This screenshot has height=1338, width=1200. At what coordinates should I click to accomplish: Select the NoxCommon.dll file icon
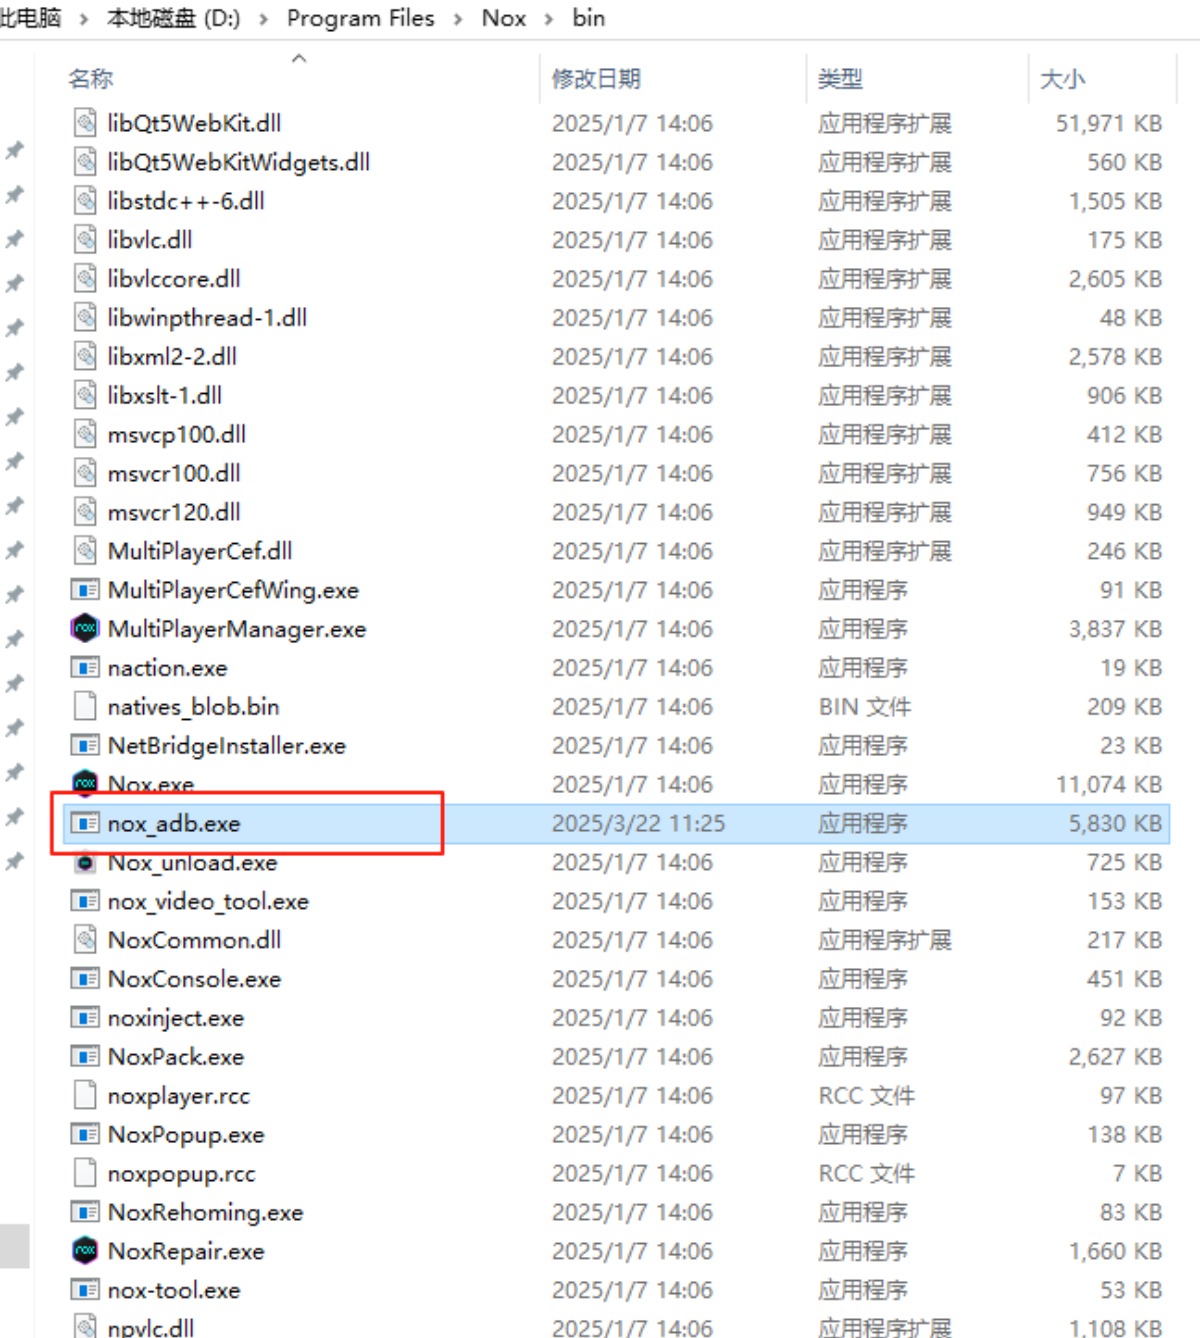point(86,941)
